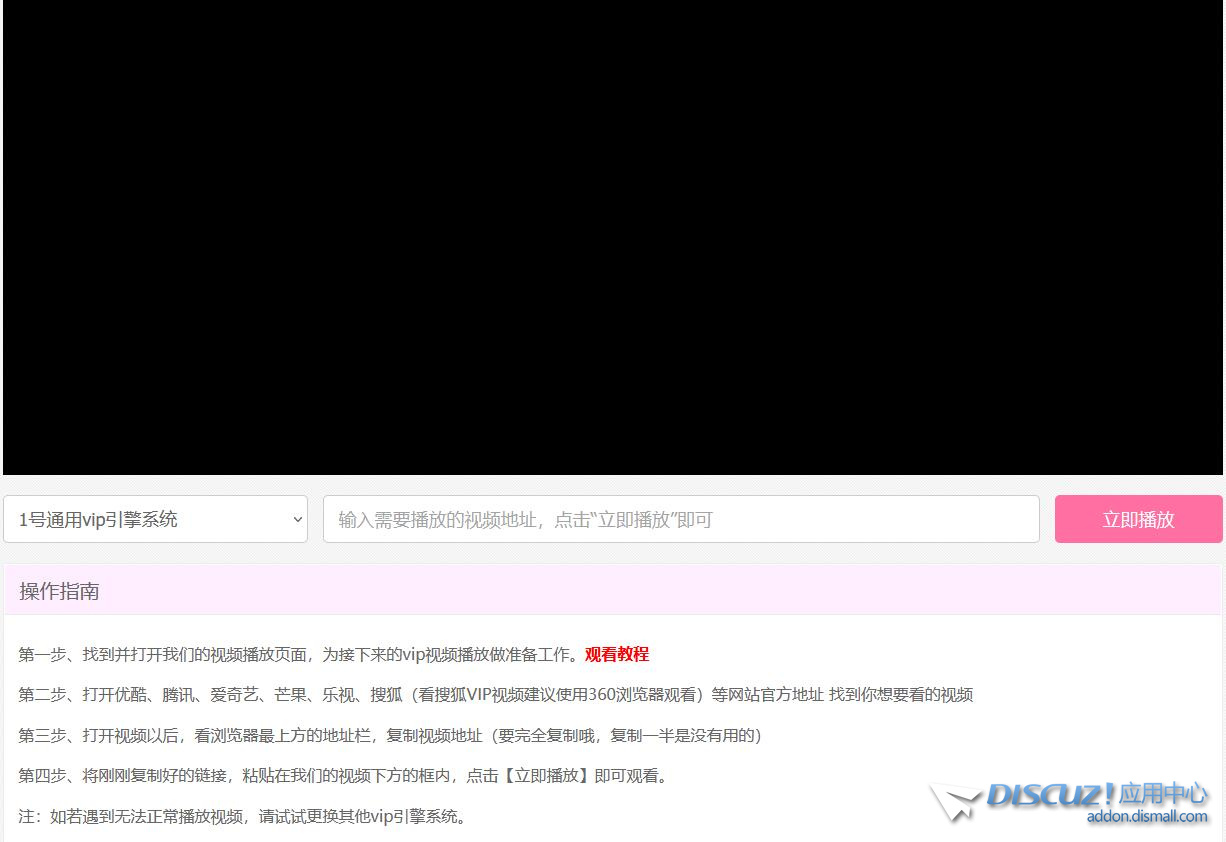This screenshot has height=842, width=1226.
Task: Click the 操作指南 heading
Action: [x=59, y=591]
